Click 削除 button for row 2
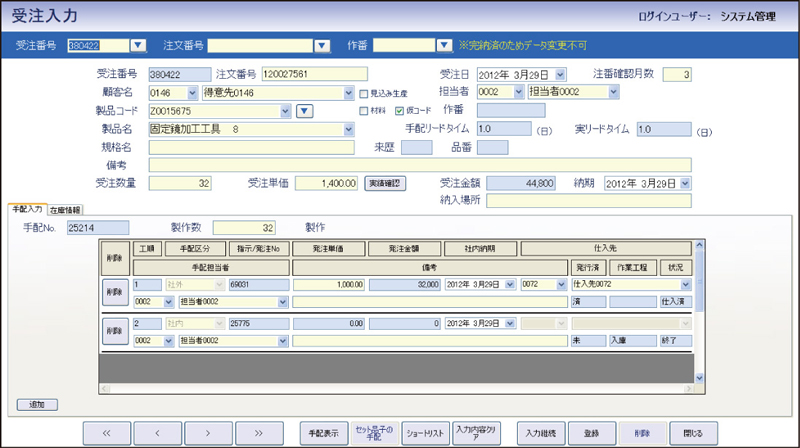 115,331
